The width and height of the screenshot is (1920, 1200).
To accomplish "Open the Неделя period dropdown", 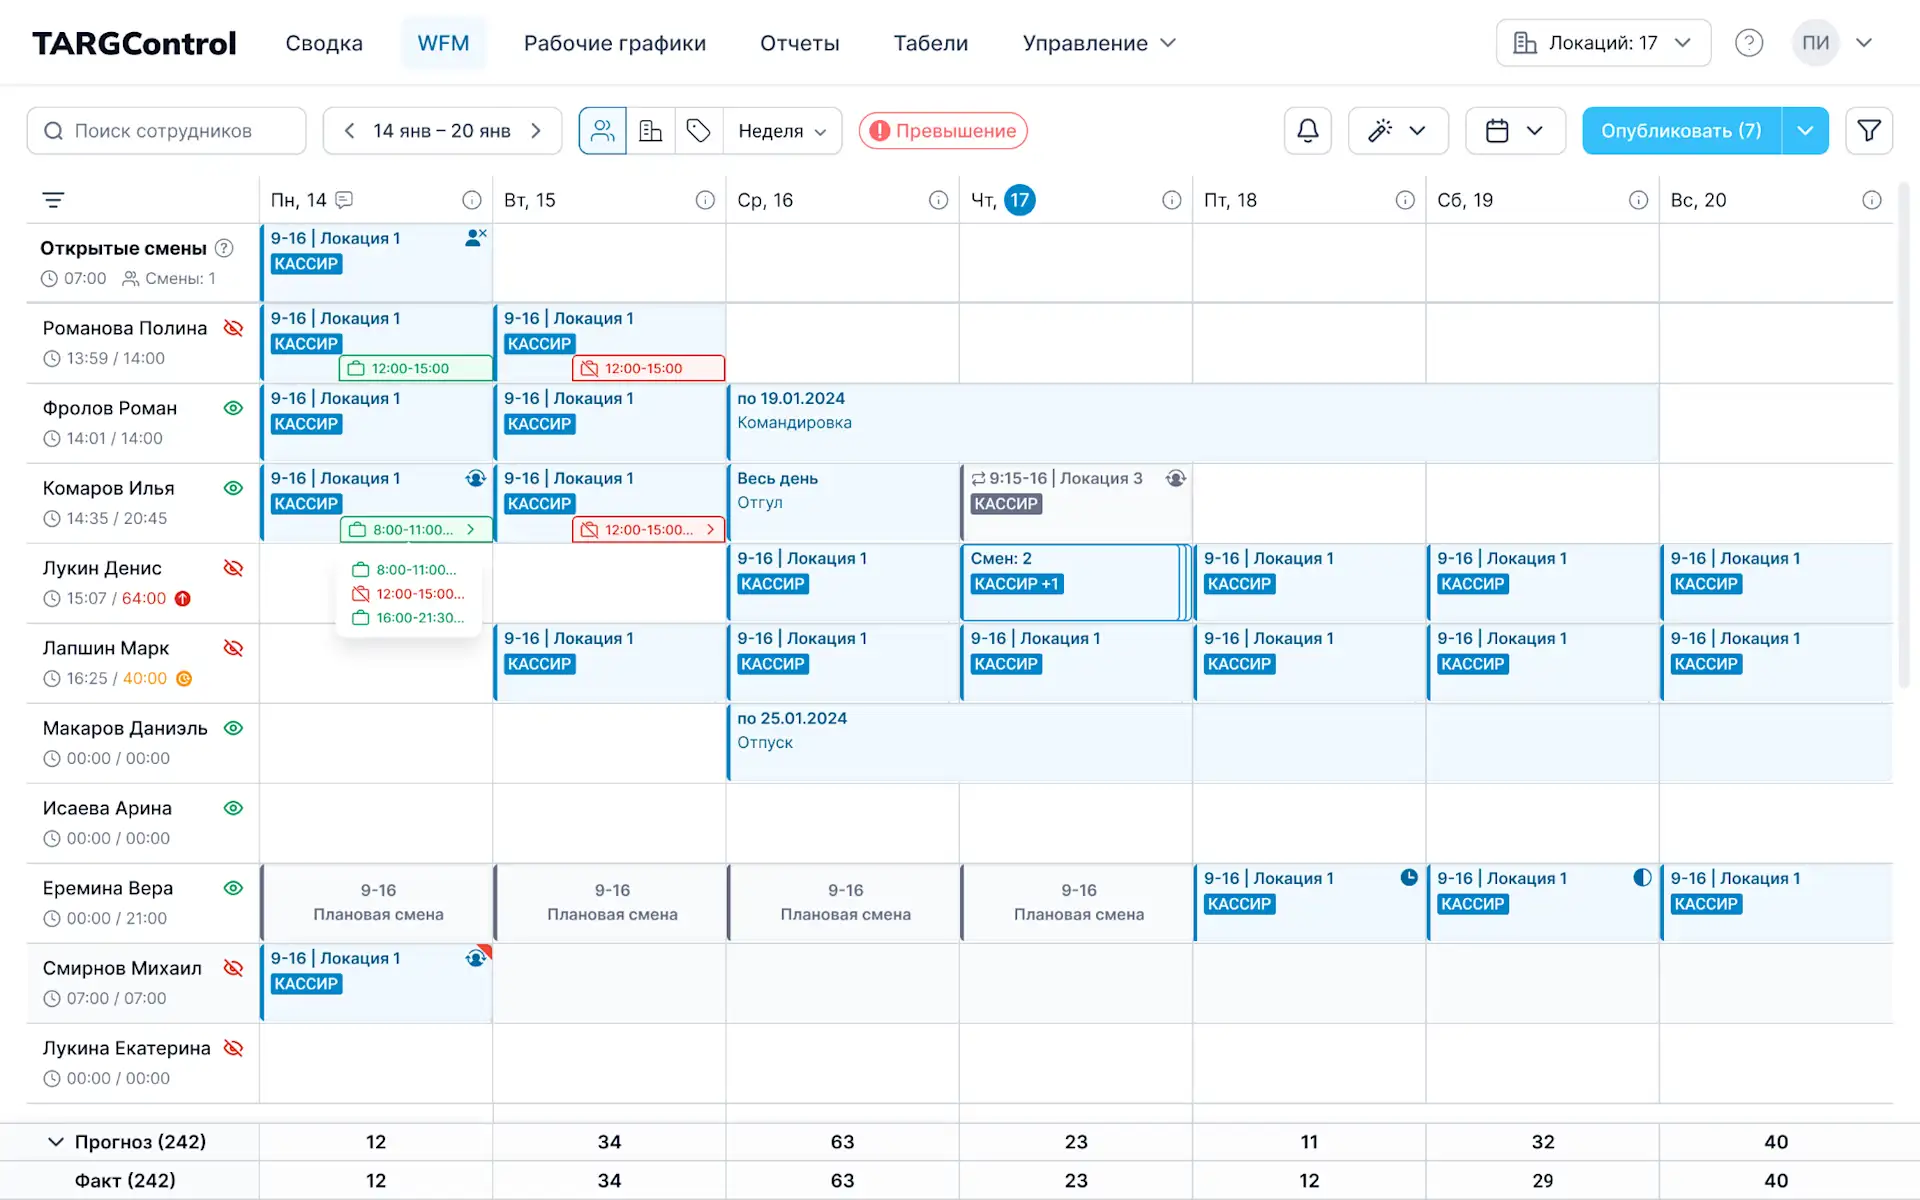I will 782,131.
